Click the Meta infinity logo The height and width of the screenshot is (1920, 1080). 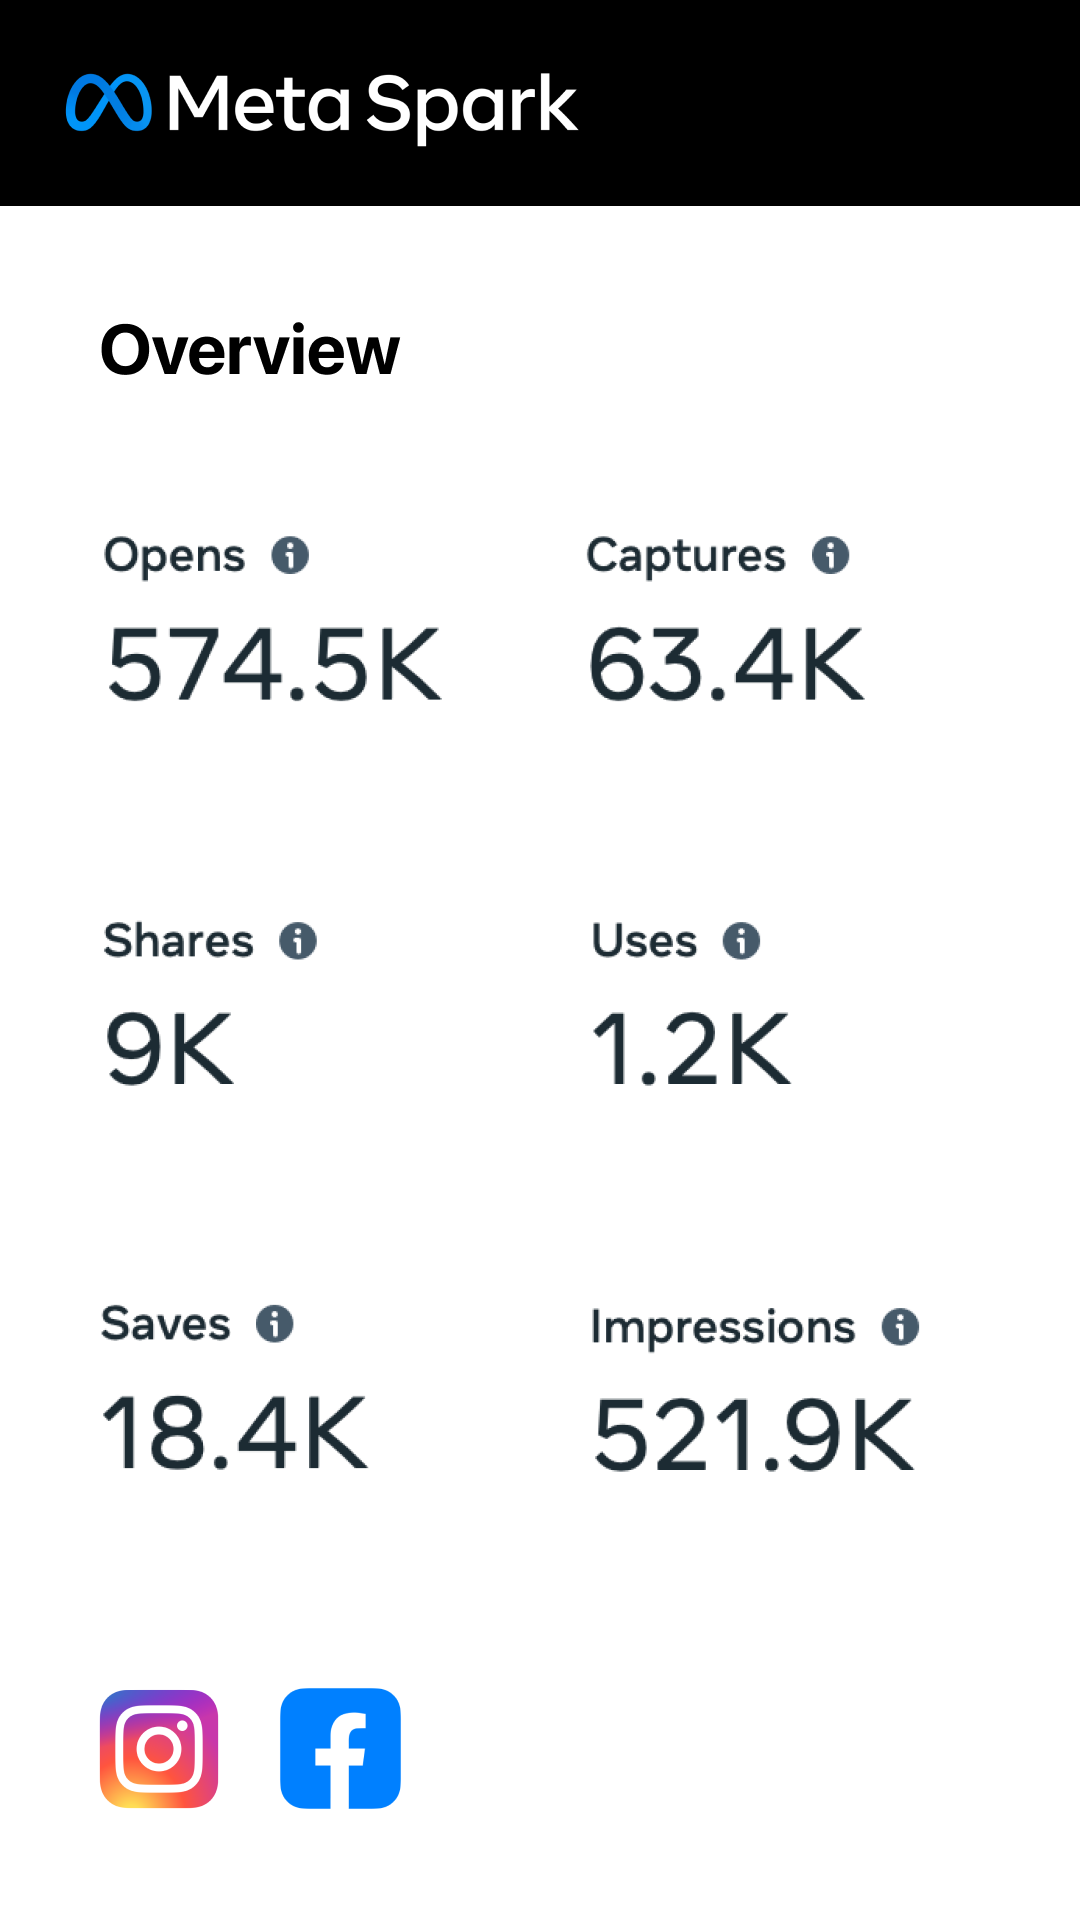pos(109,103)
